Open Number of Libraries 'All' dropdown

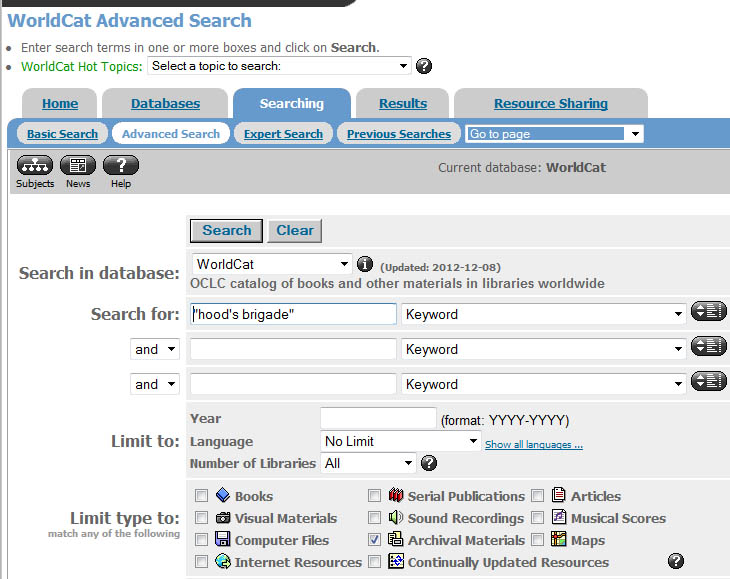coord(368,463)
